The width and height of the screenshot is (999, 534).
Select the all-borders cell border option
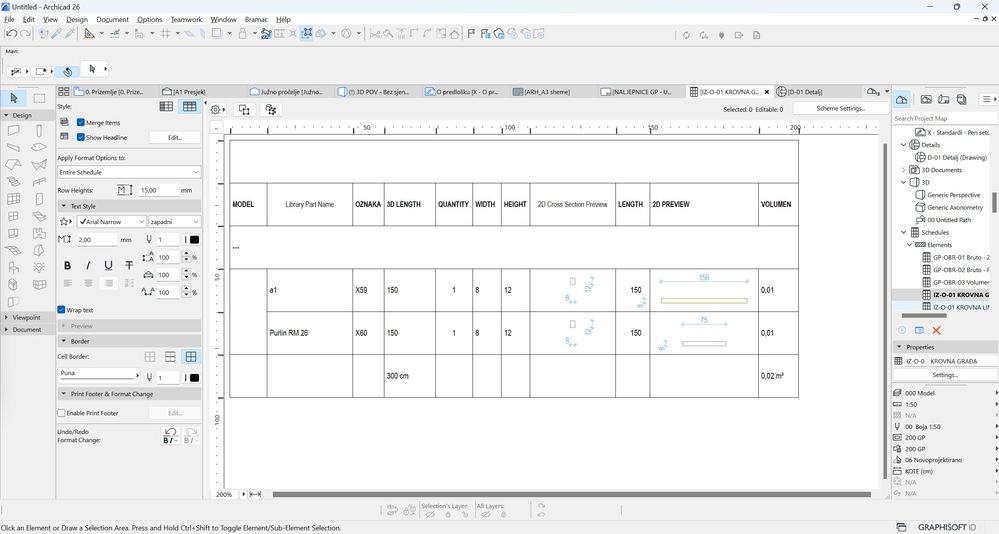coord(190,357)
